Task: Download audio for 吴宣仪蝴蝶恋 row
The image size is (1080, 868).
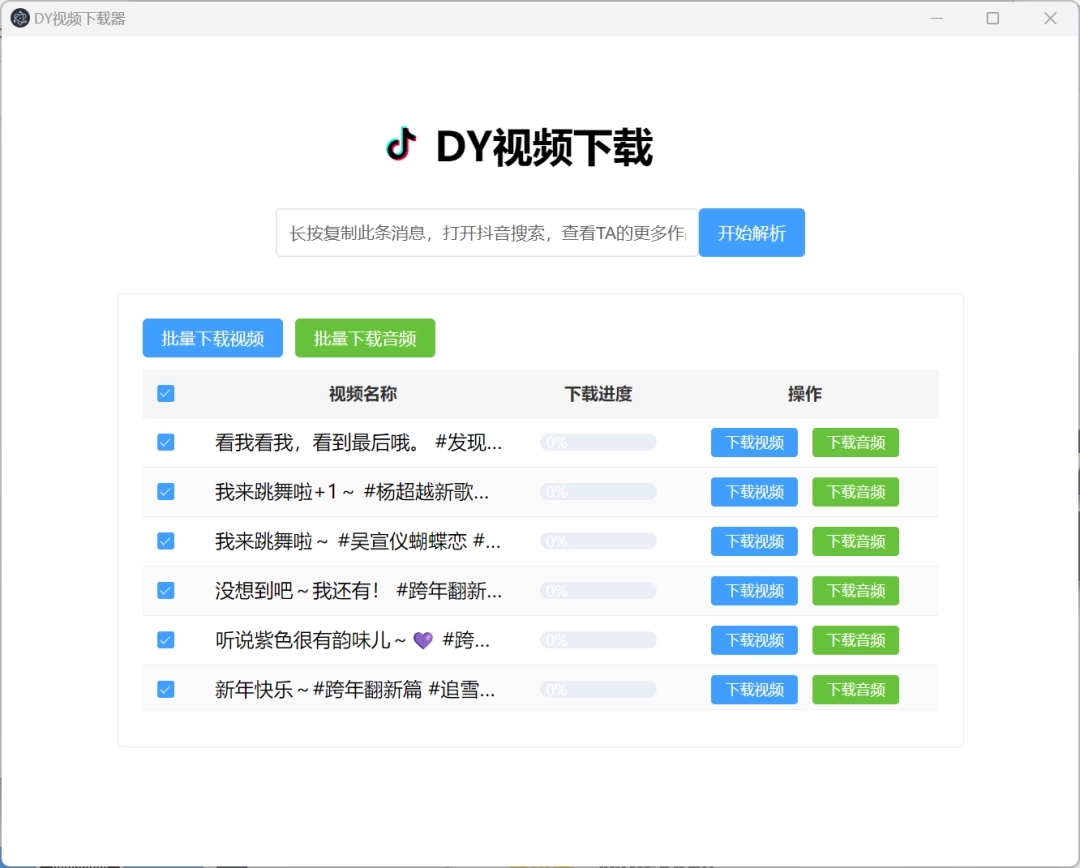Action: coord(855,541)
